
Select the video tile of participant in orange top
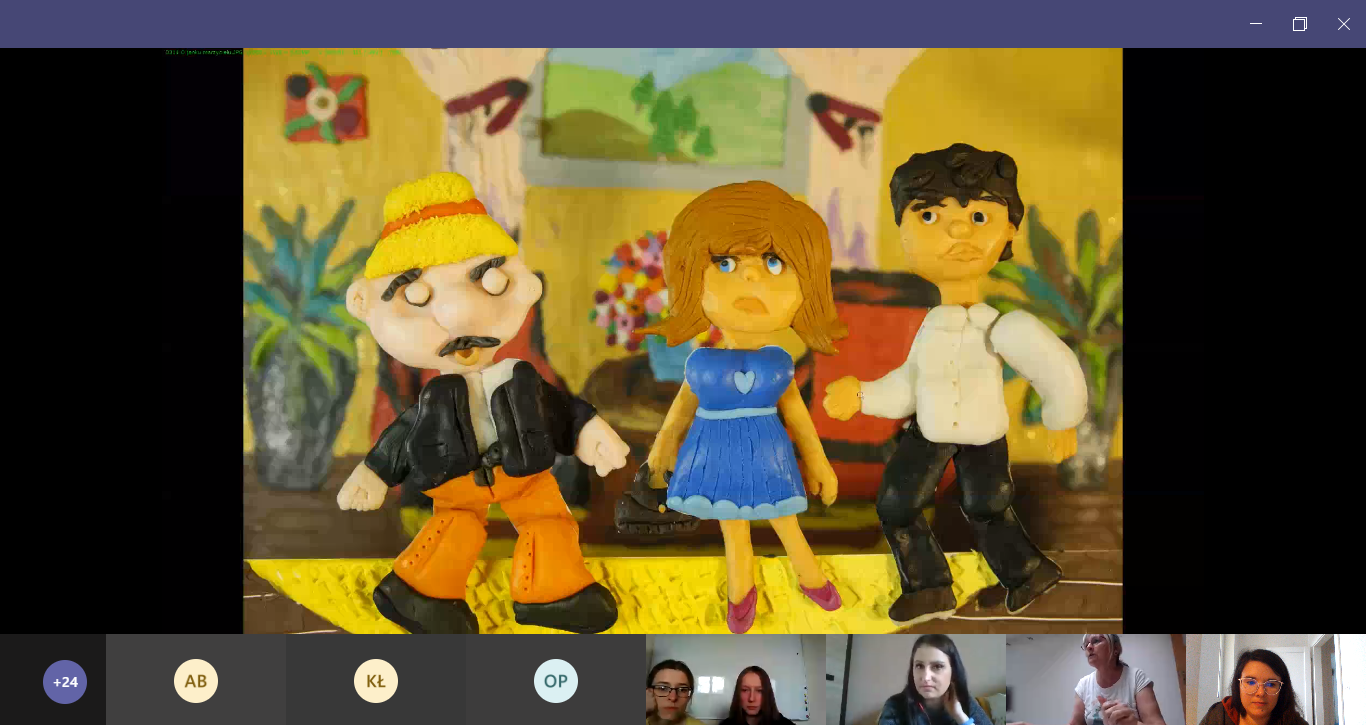[x=1275, y=680]
